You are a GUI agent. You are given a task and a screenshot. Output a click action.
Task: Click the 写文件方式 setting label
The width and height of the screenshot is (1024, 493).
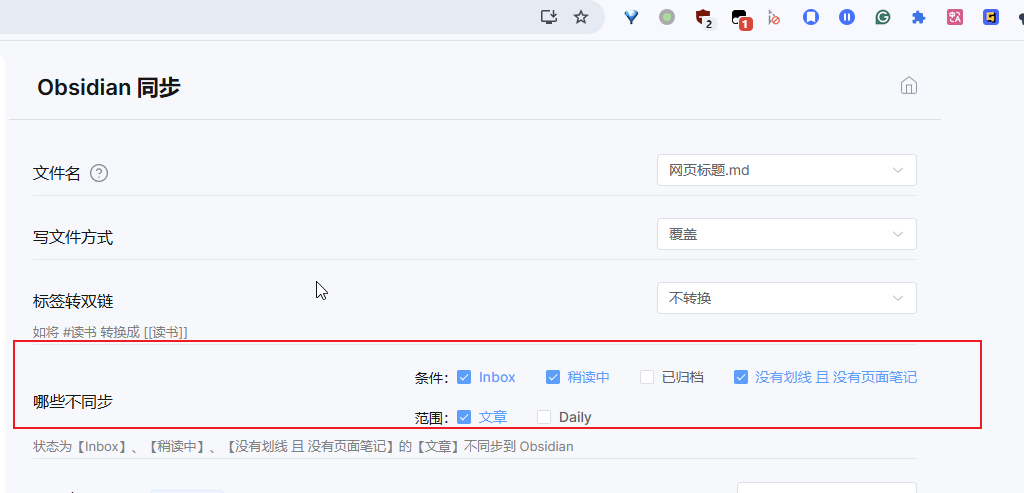coord(72,238)
